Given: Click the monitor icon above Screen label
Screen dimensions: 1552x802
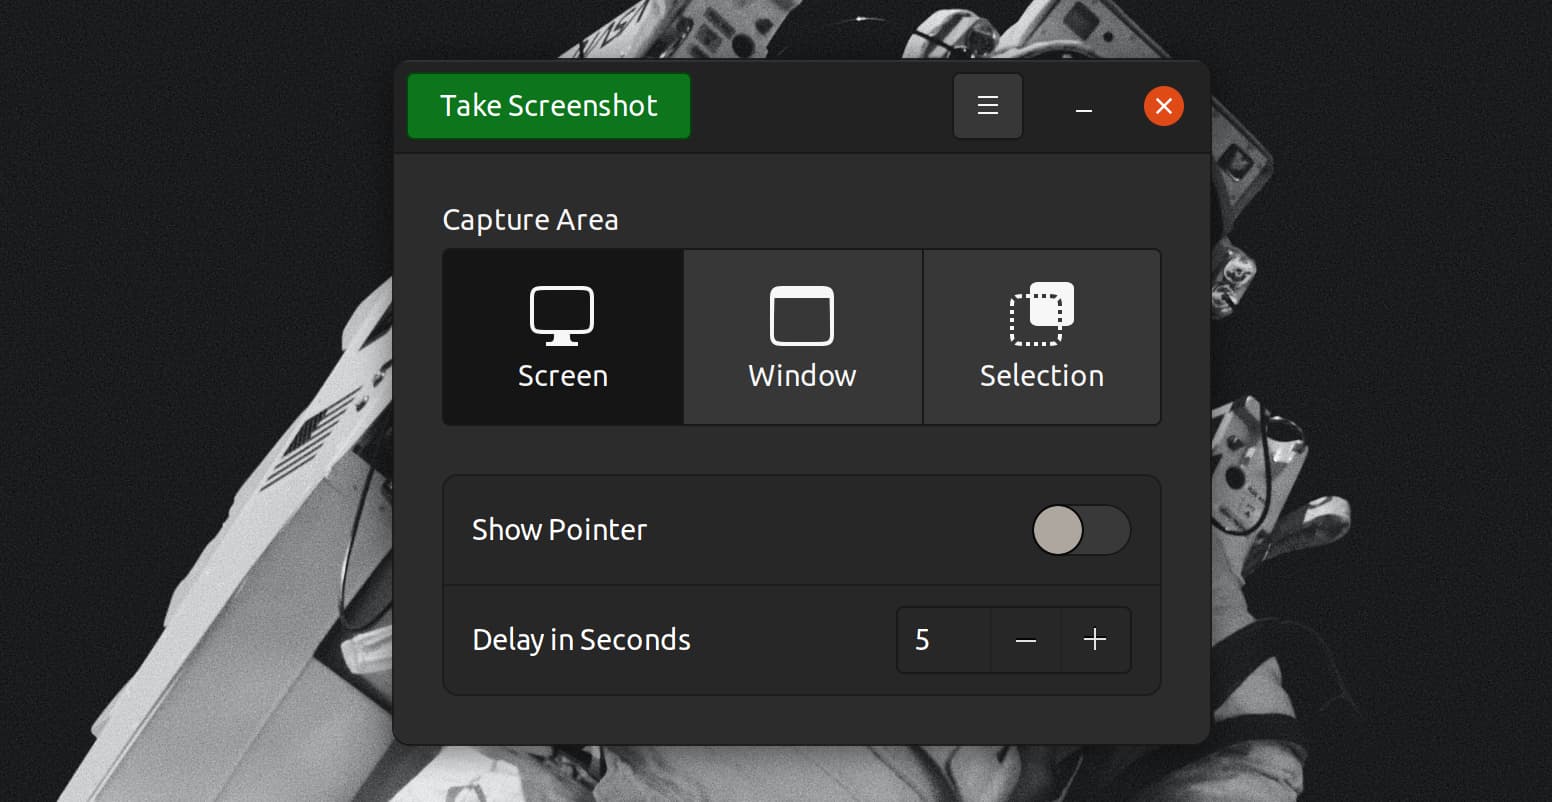Looking at the screenshot, I should coord(561,315).
